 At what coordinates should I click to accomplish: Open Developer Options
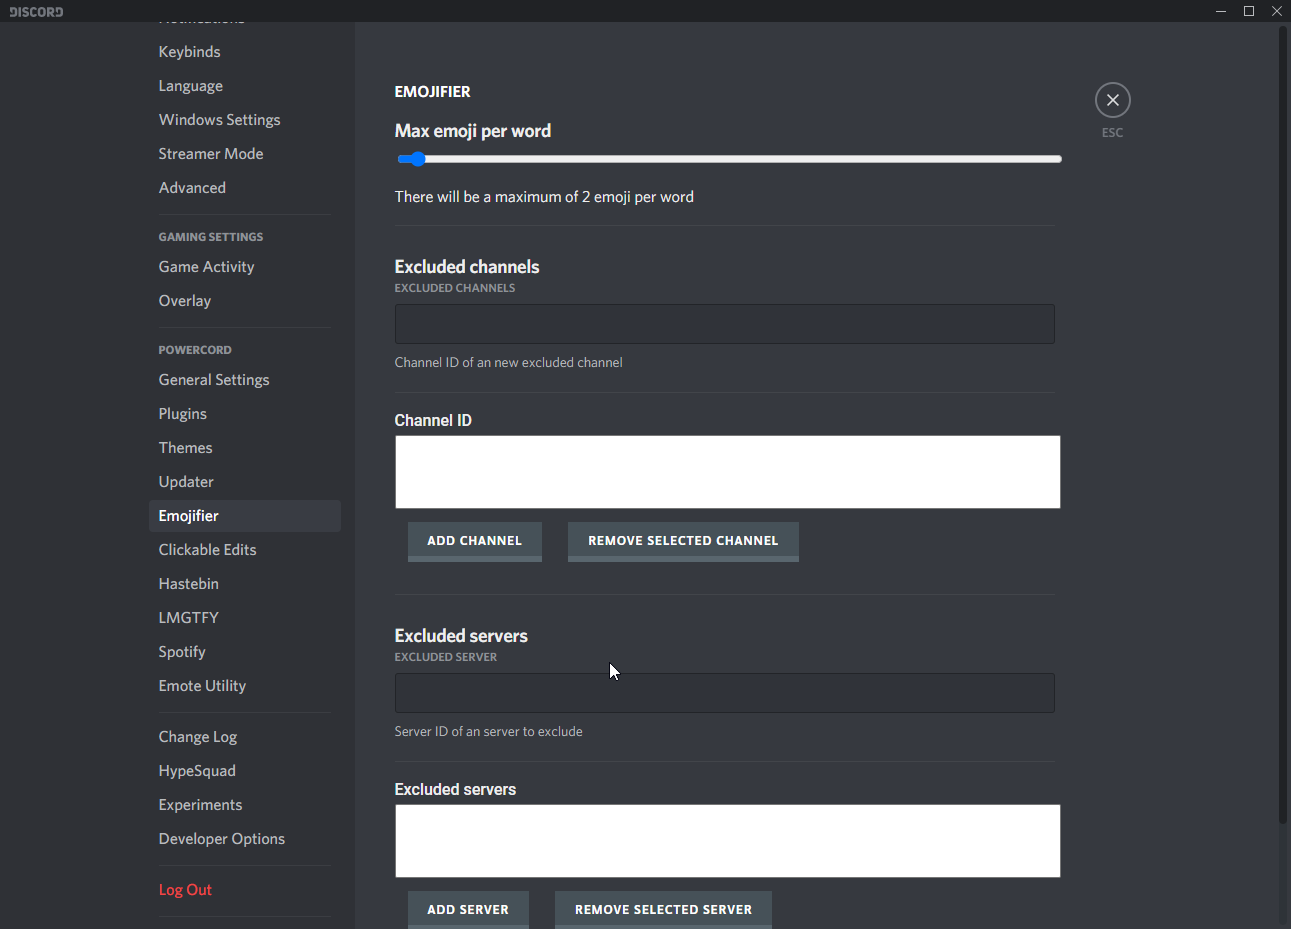[244, 839]
